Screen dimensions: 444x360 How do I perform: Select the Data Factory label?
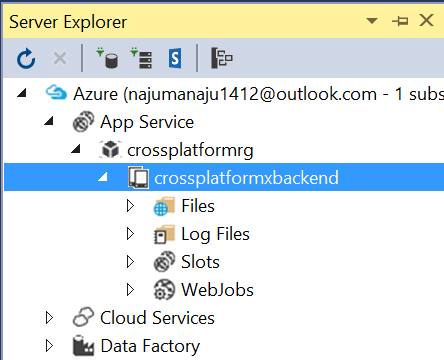(x=150, y=346)
